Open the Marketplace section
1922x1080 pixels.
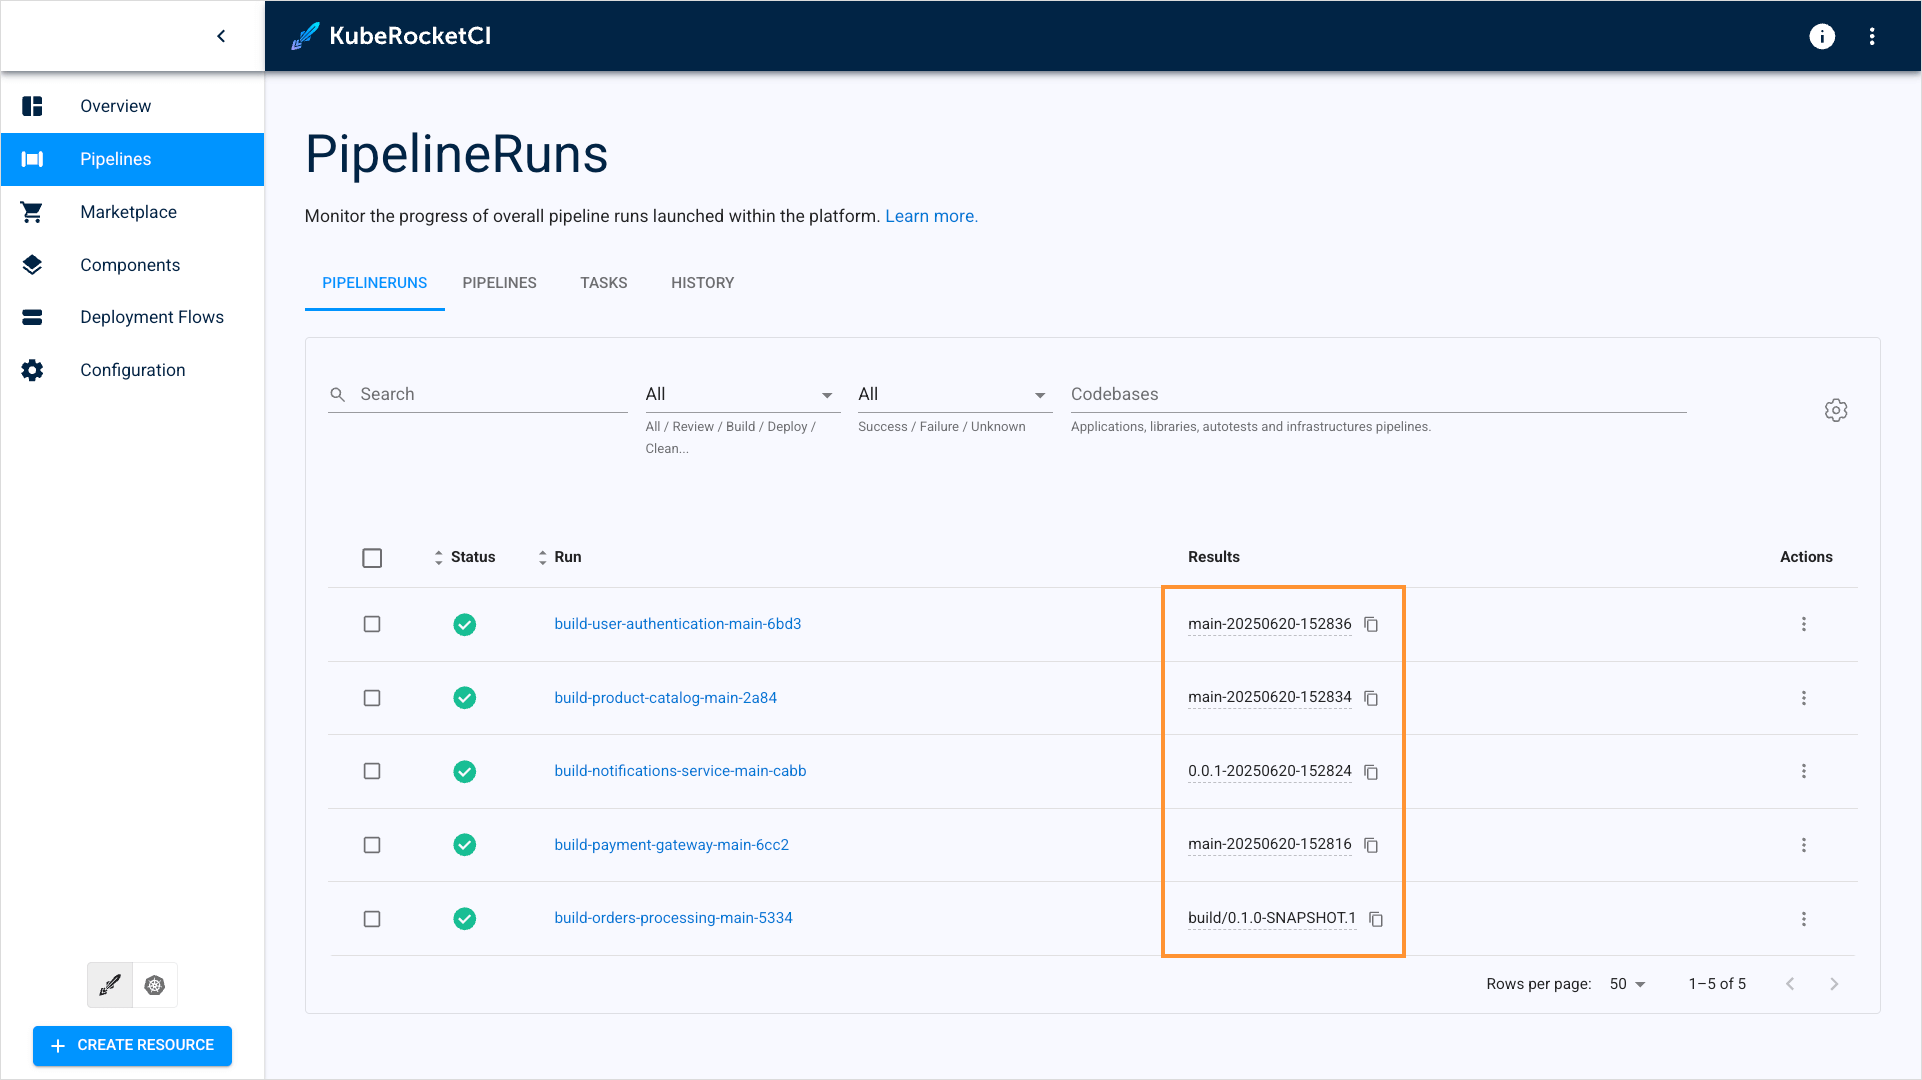pos(128,211)
